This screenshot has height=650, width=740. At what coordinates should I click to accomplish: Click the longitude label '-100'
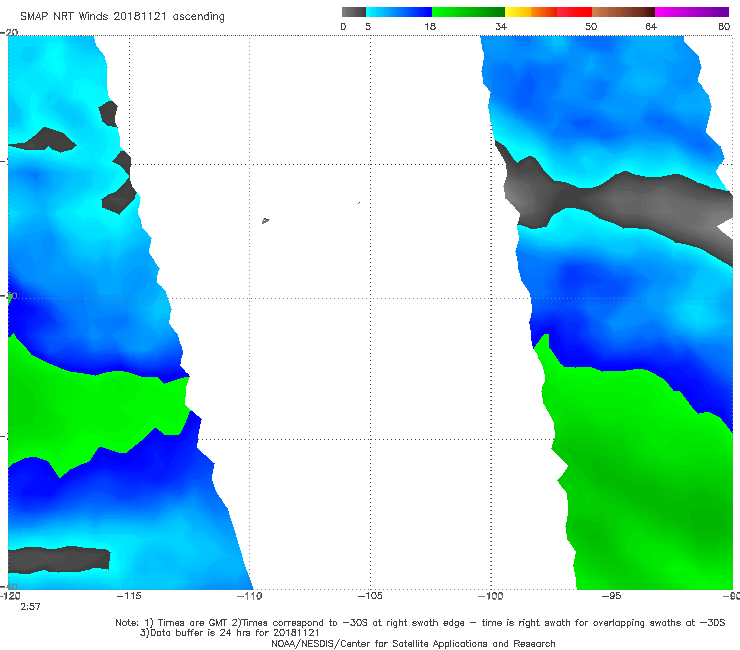click(x=490, y=596)
